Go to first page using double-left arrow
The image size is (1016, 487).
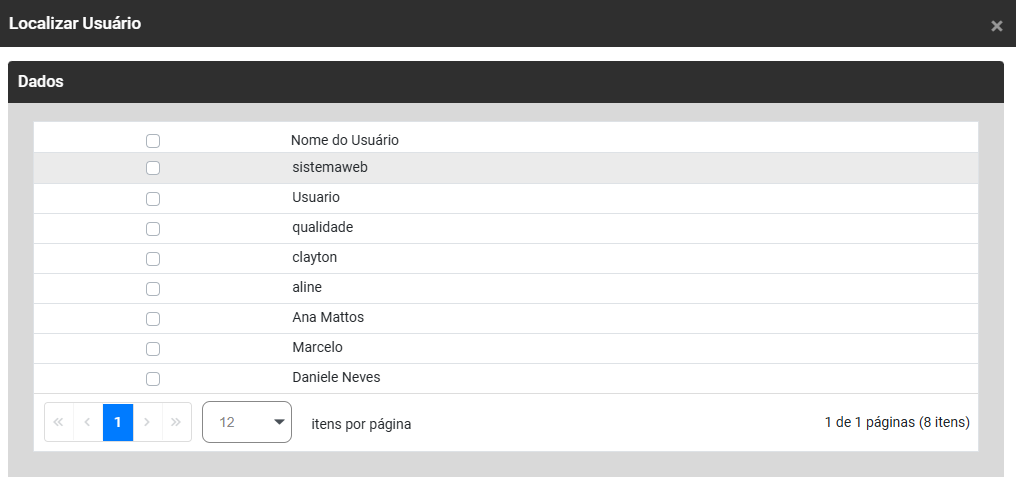pyautogui.click(x=58, y=422)
